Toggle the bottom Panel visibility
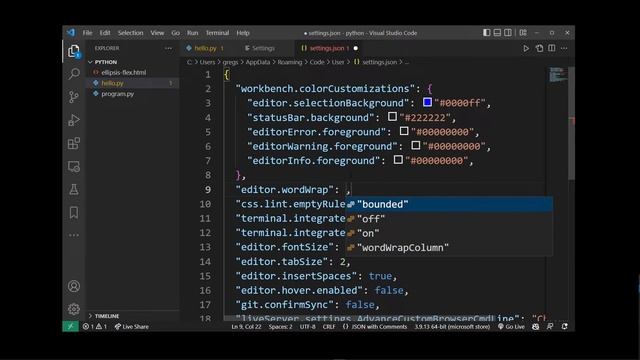Screen dimensions: 640x360 pyautogui.click(x=497, y=33)
